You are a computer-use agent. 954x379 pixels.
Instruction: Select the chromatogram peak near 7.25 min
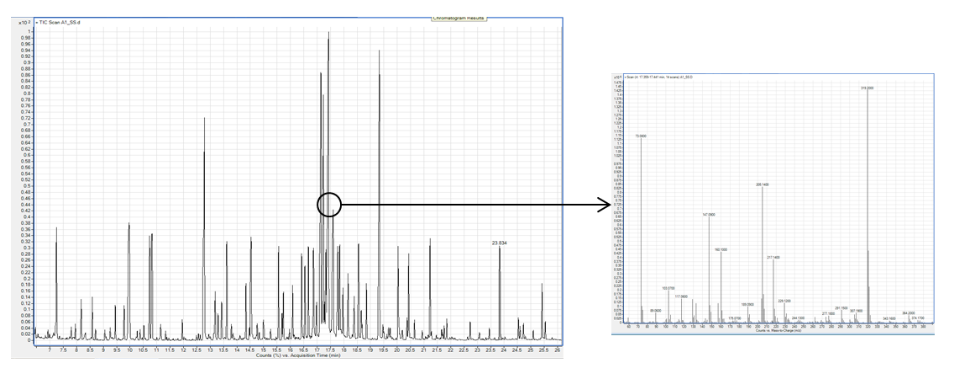pos(56,281)
